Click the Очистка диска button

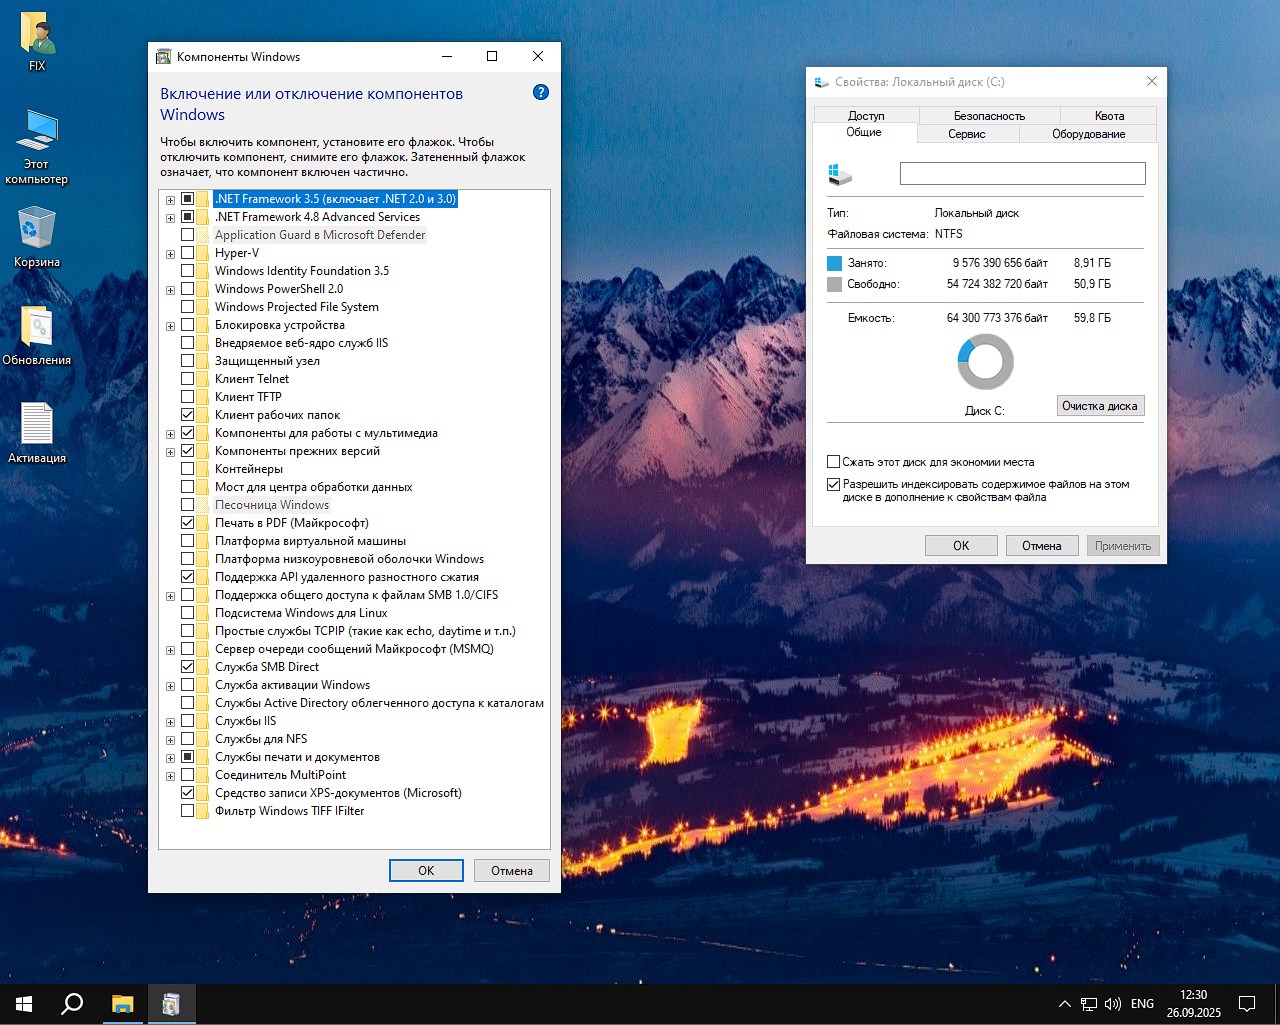1100,406
